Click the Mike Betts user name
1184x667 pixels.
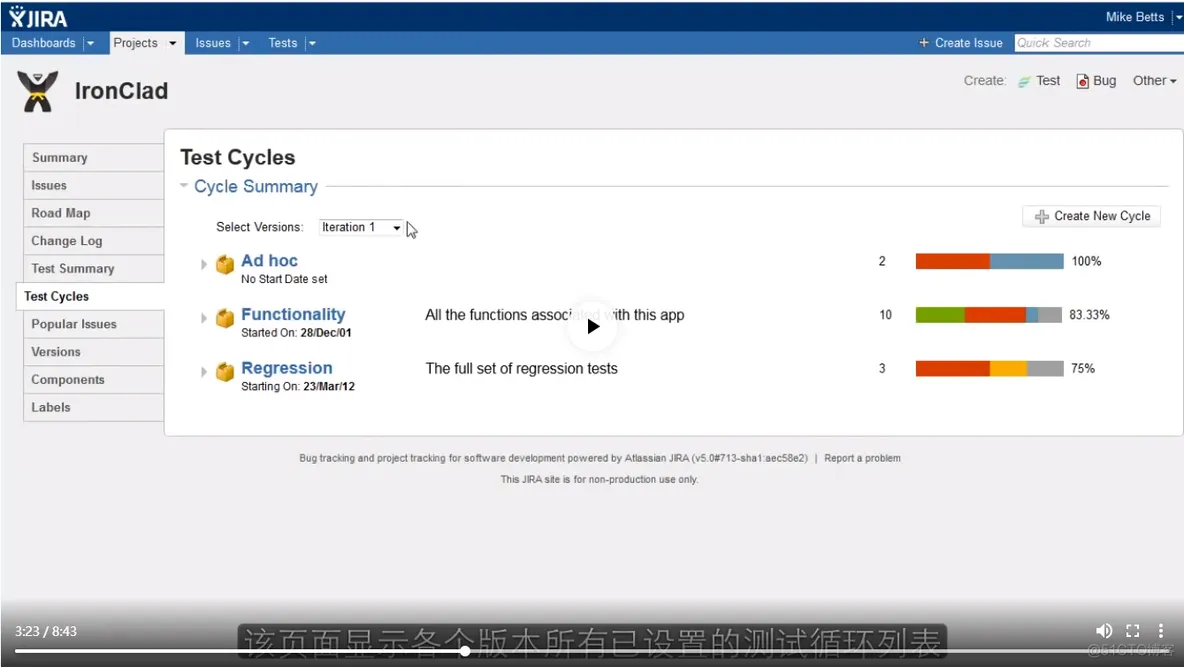(x=1135, y=17)
